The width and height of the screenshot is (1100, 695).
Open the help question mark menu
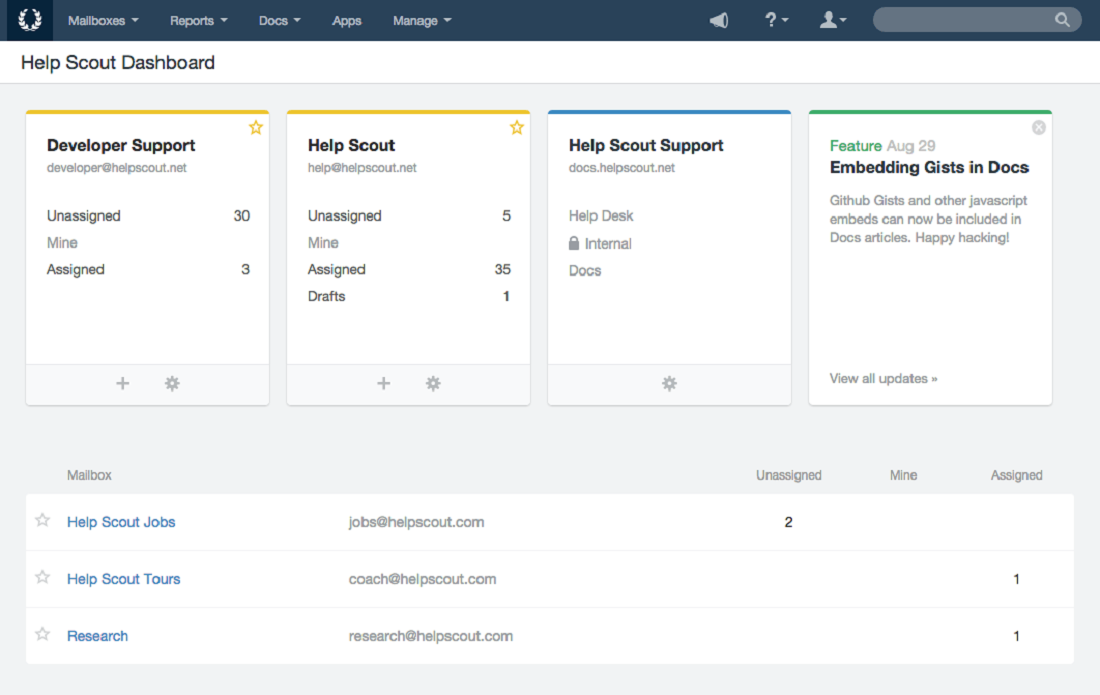point(771,20)
